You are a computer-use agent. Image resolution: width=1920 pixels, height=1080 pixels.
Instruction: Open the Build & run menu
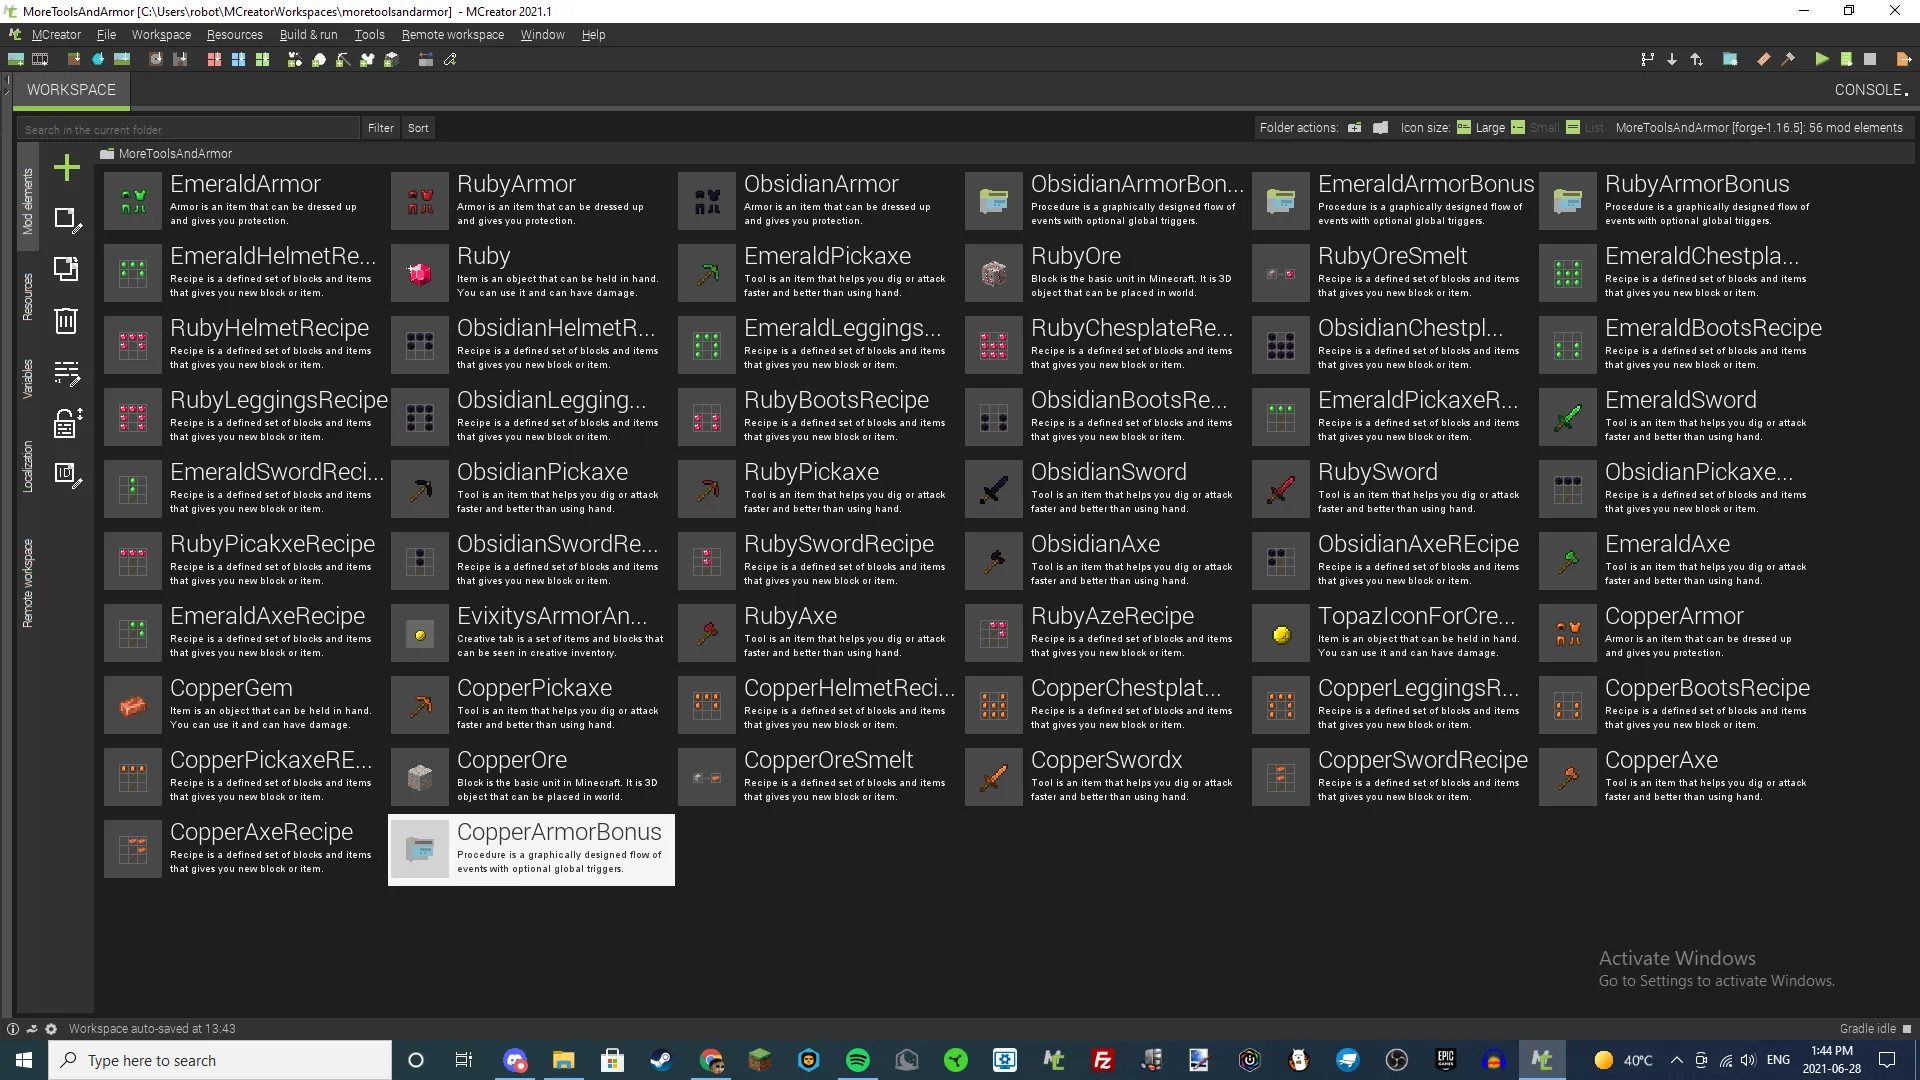tap(308, 35)
